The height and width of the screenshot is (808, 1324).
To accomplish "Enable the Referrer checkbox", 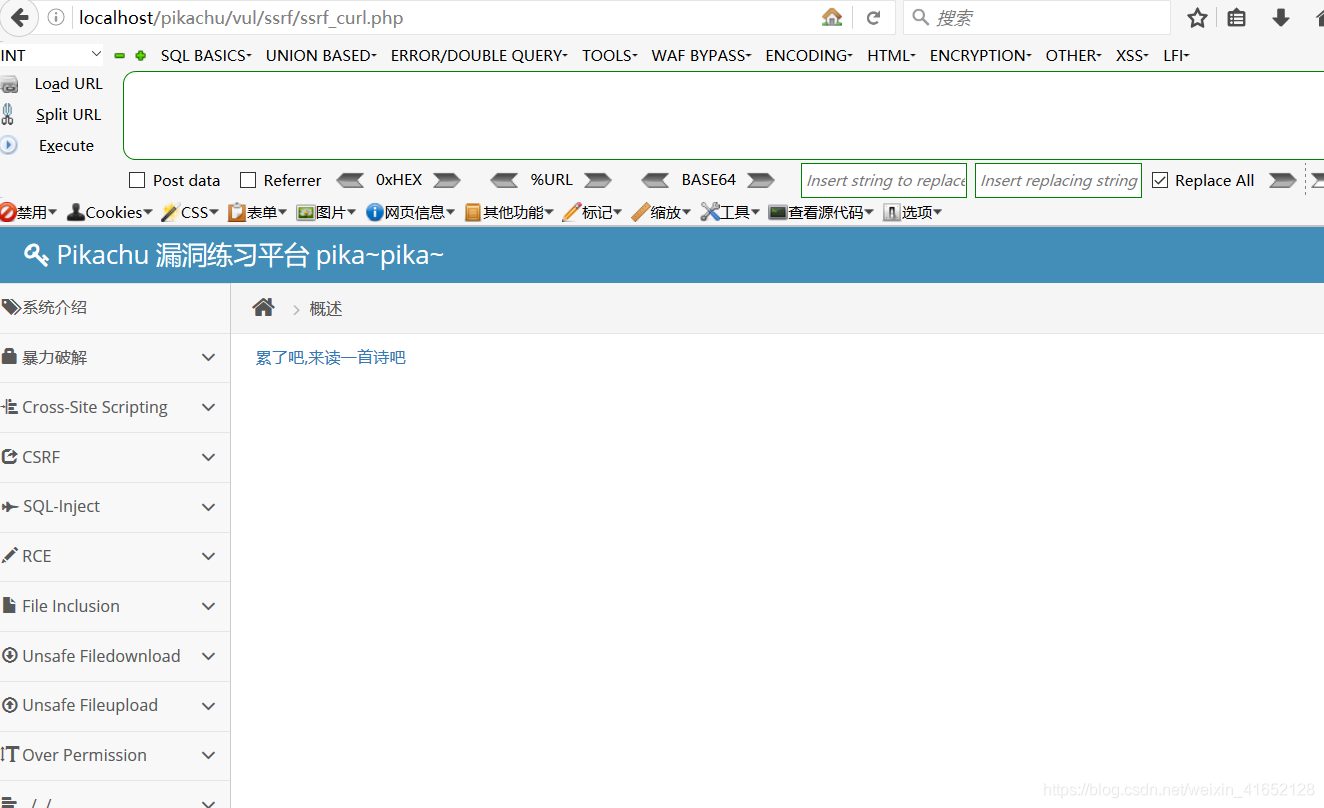I will [249, 180].
